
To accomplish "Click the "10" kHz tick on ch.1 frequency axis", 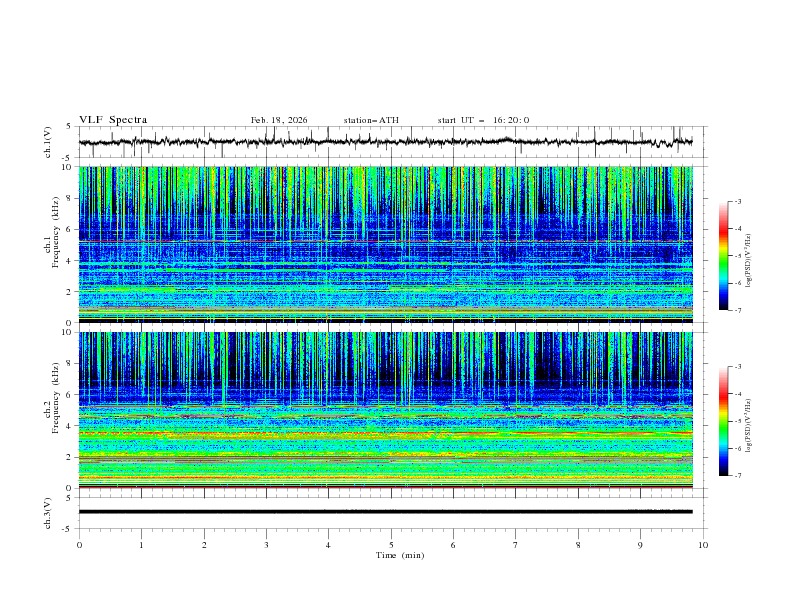I will tap(69, 167).
